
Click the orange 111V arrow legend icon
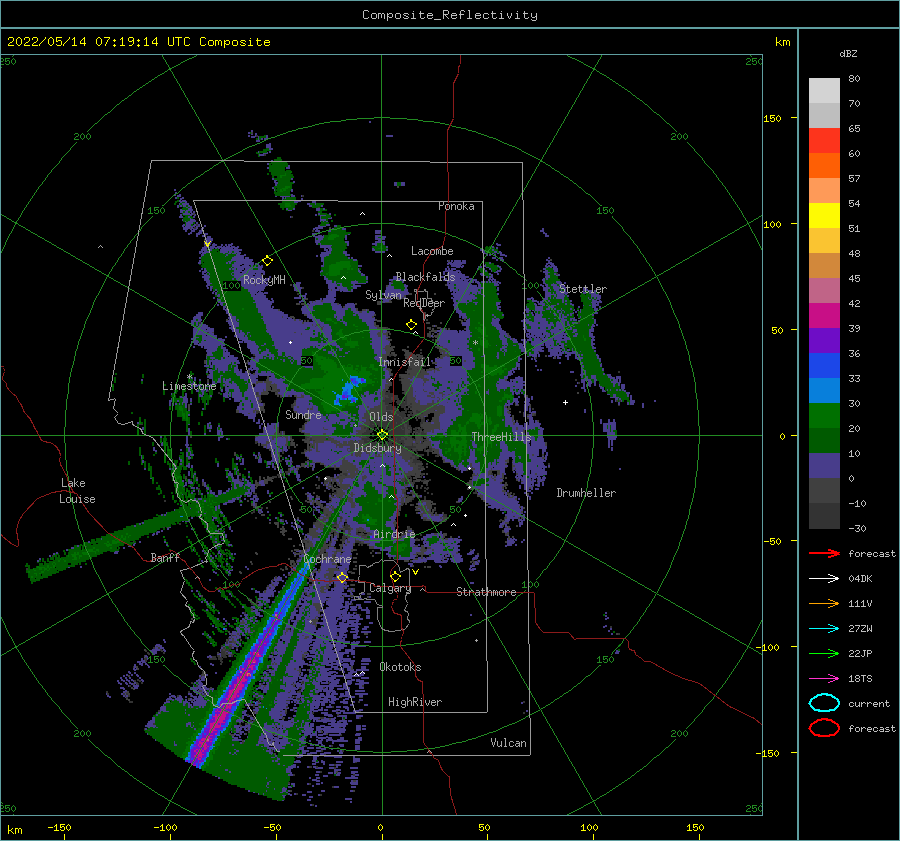(x=824, y=603)
